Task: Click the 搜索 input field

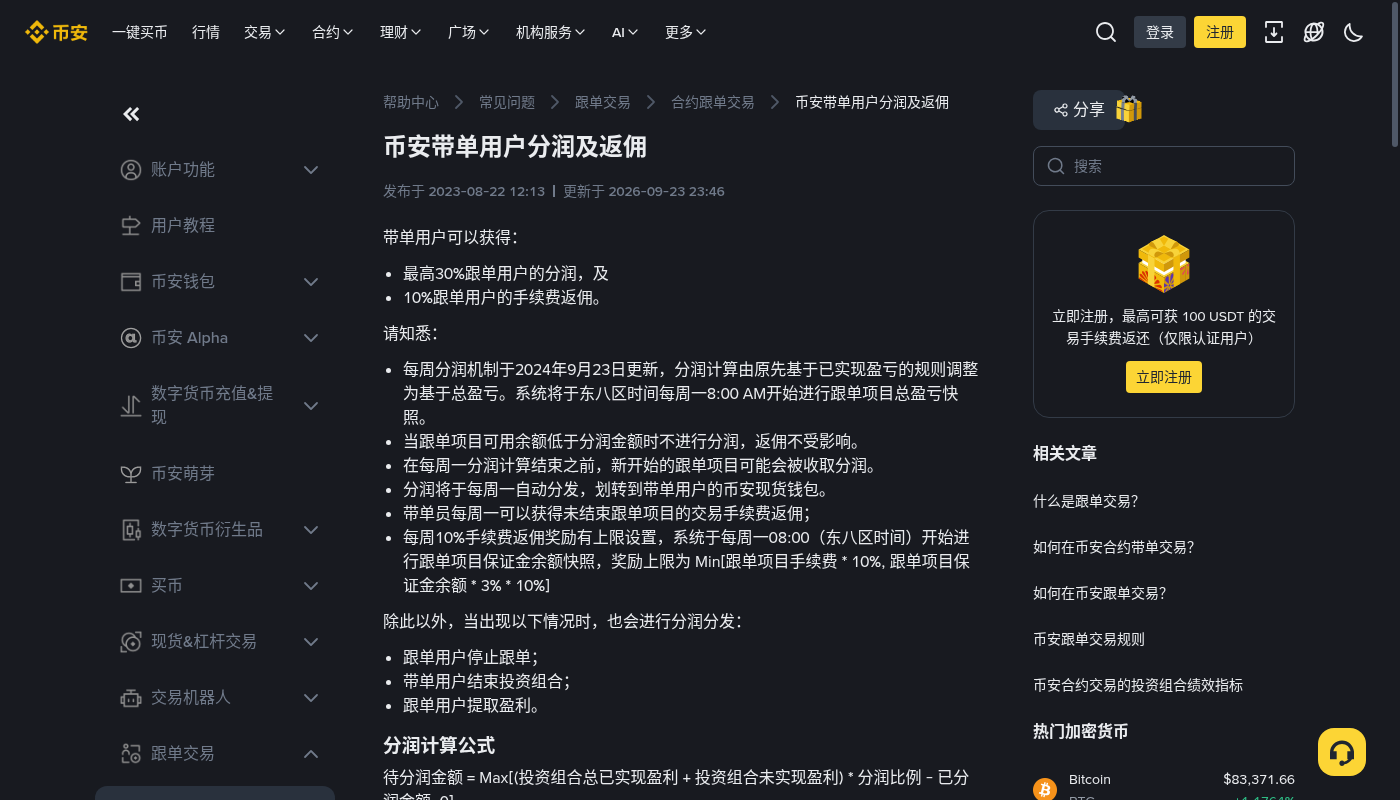Action: [x=1164, y=166]
